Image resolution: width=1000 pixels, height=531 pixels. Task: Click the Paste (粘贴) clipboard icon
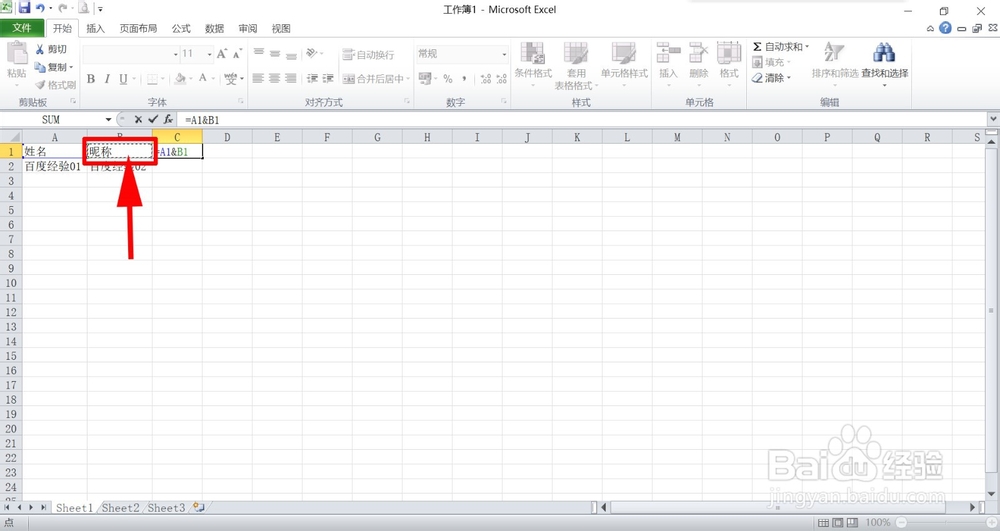(17, 53)
